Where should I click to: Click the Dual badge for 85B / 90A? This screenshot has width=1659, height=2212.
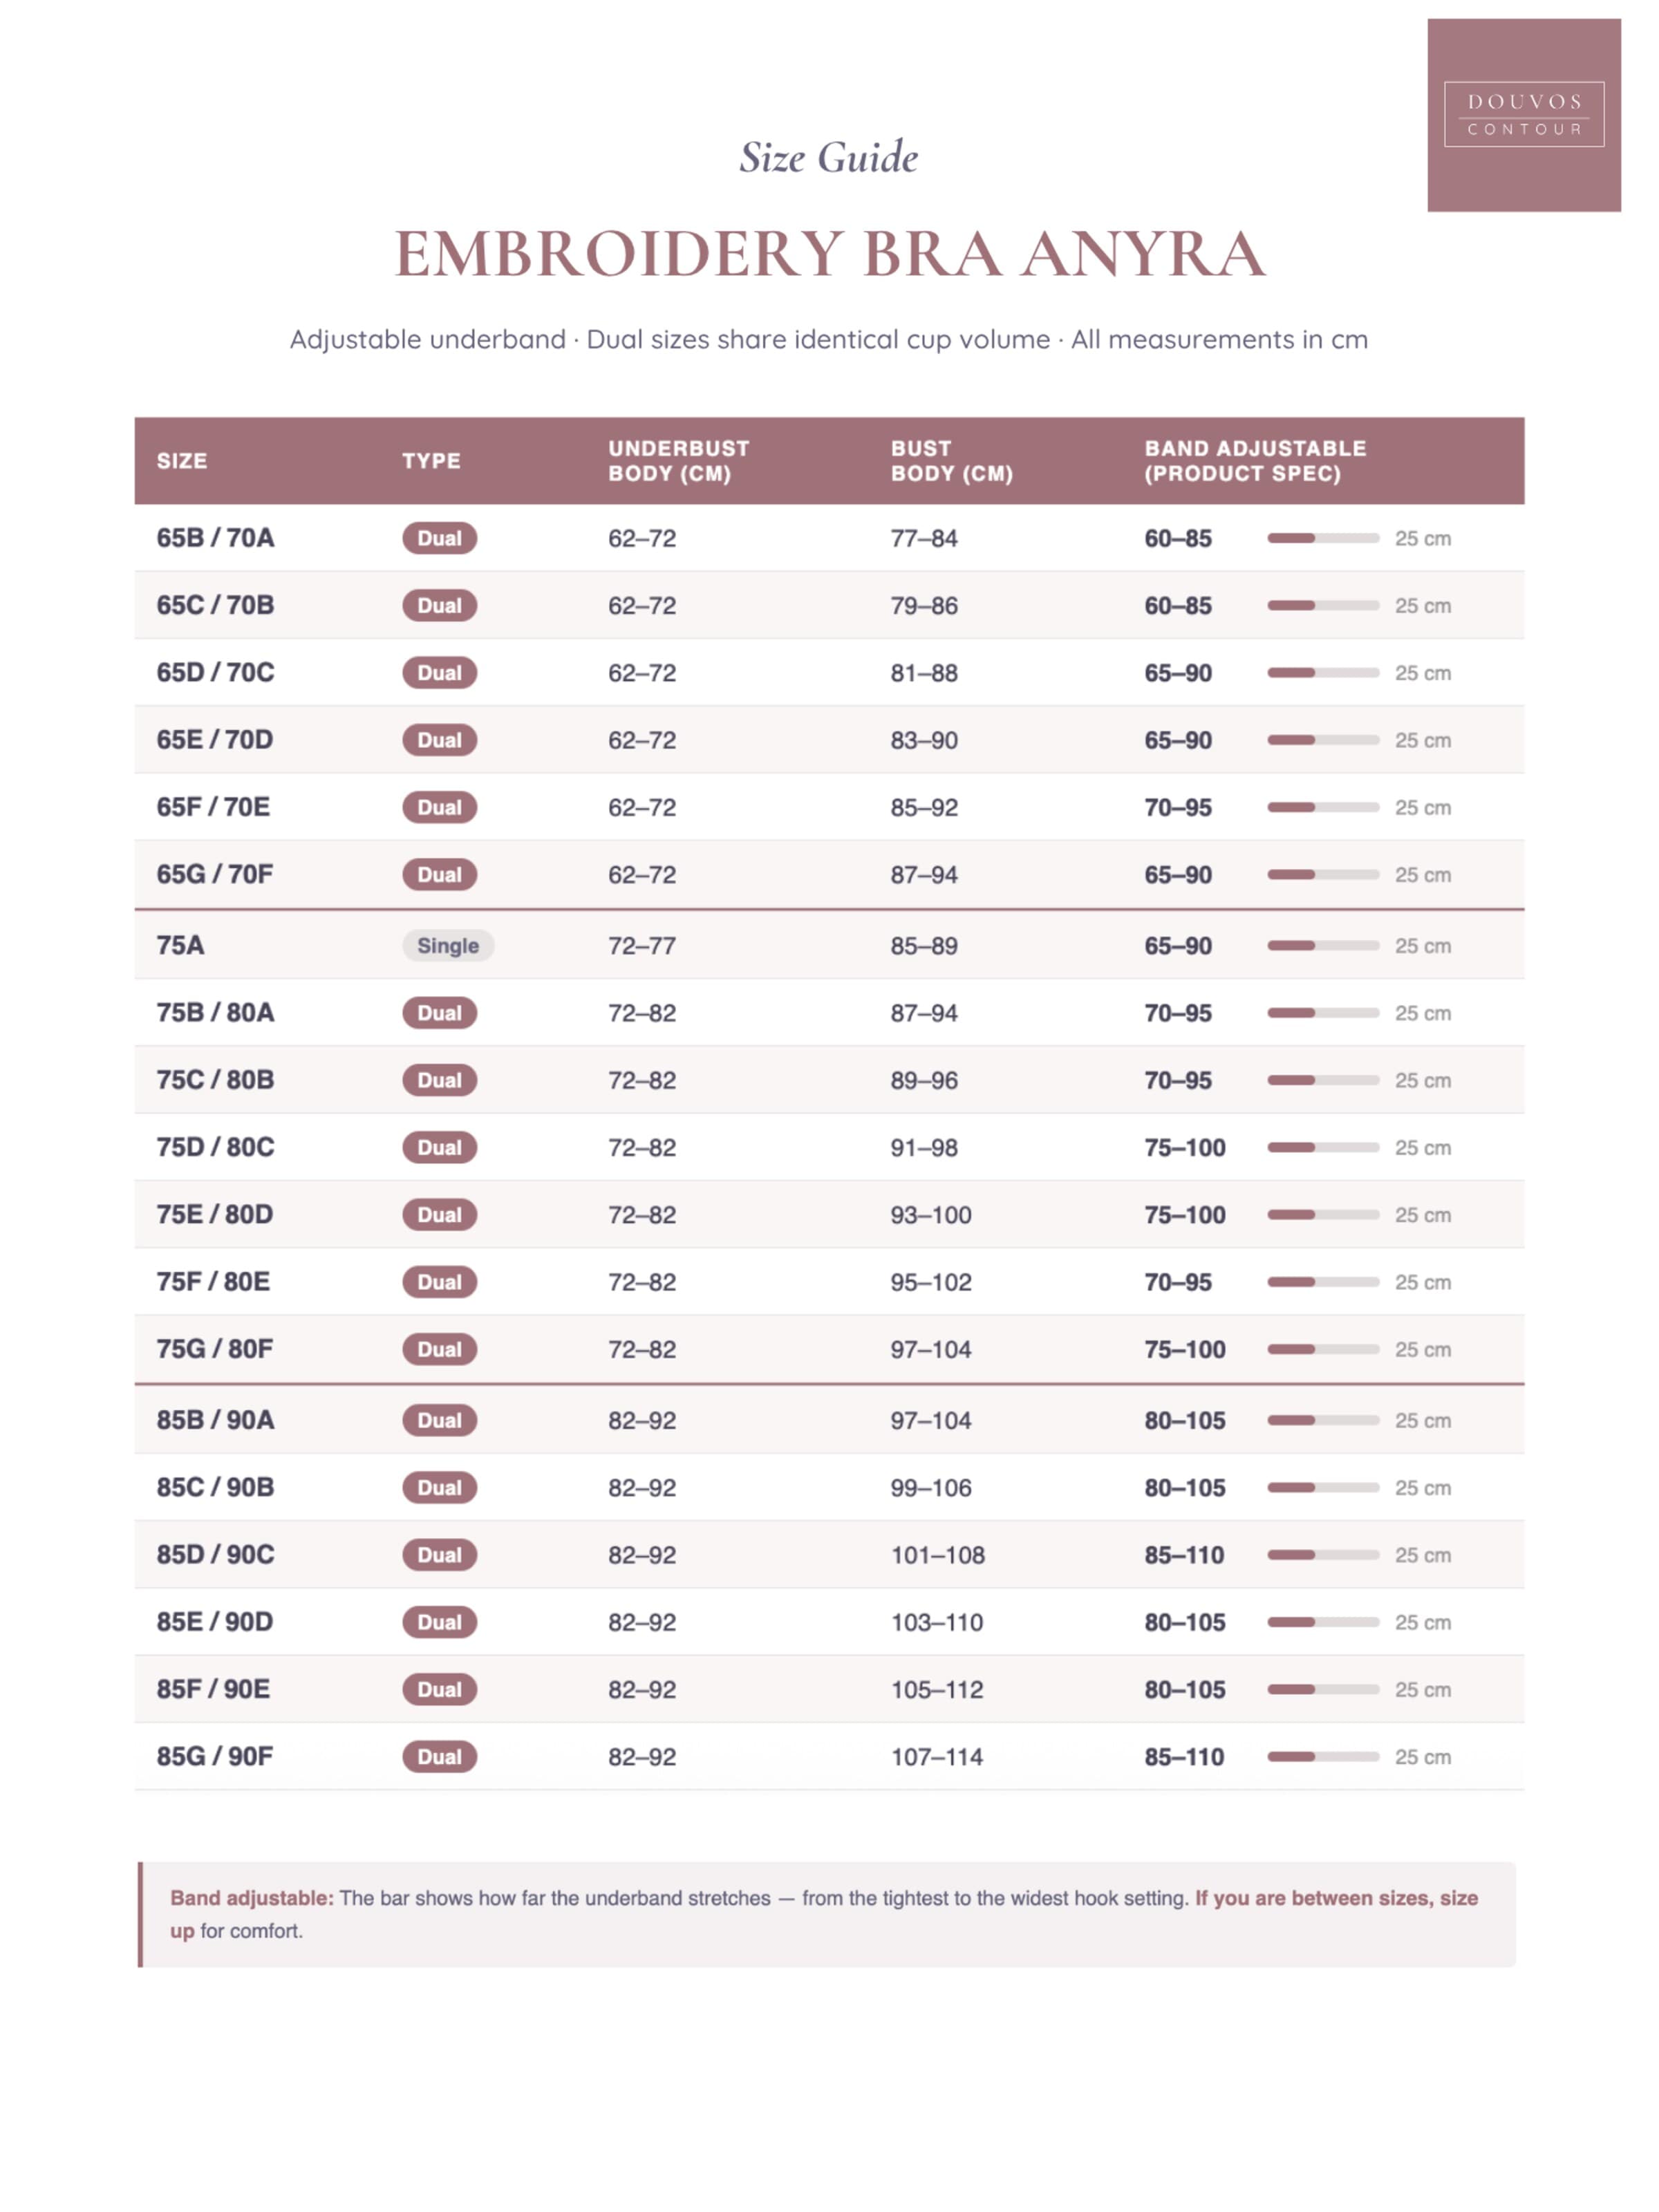tap(440, 1420)
